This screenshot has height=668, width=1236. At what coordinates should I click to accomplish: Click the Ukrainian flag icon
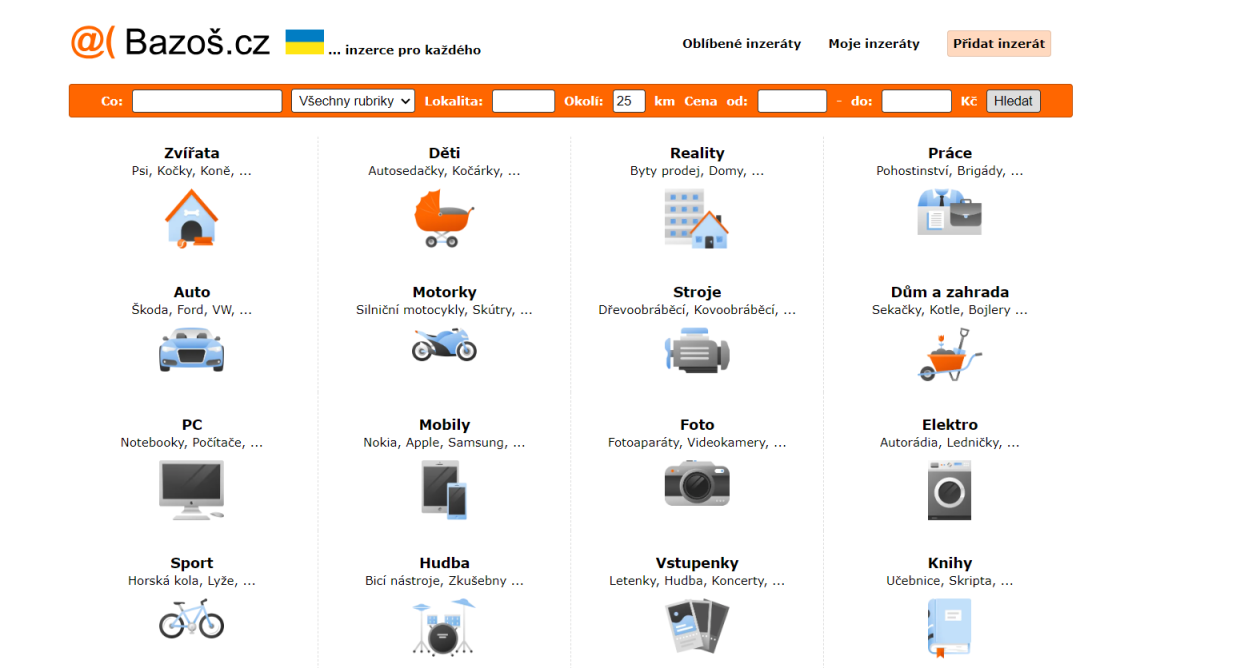coord(304,42)
